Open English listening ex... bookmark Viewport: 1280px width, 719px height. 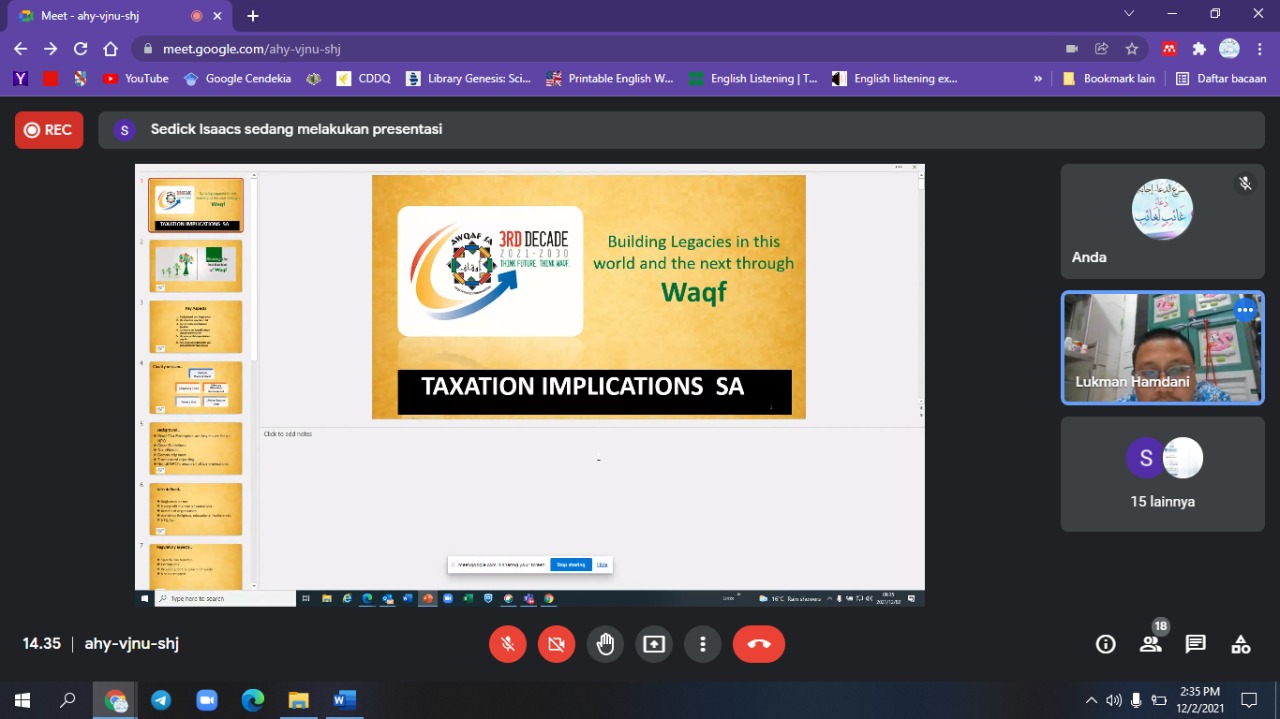895,78
